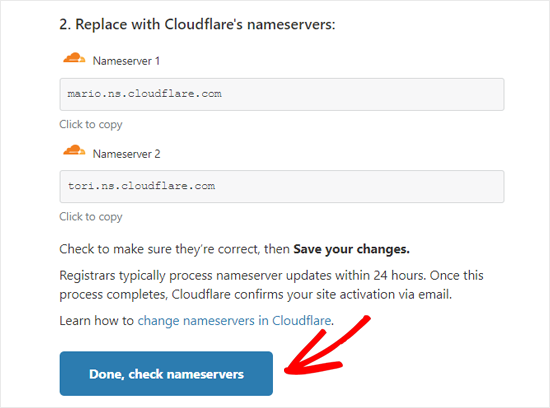Open the 'change nameservers in Cloudflare' link
The image size is (550, 408).
tap(234, 321)
